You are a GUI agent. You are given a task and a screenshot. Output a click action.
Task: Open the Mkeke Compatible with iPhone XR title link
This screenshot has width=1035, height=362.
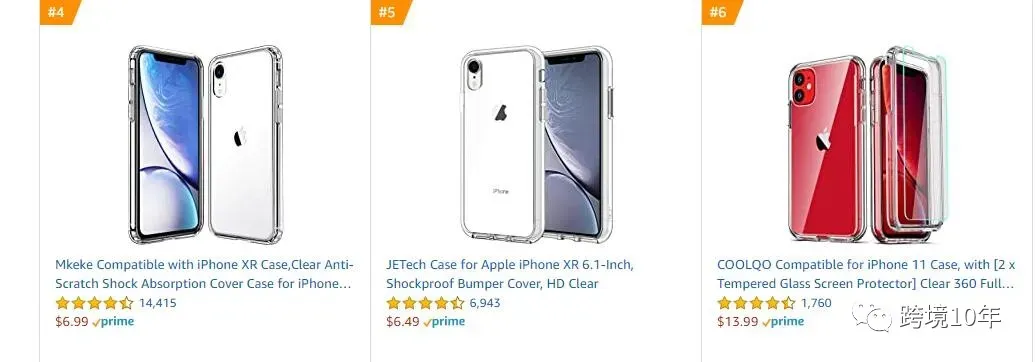205,274
